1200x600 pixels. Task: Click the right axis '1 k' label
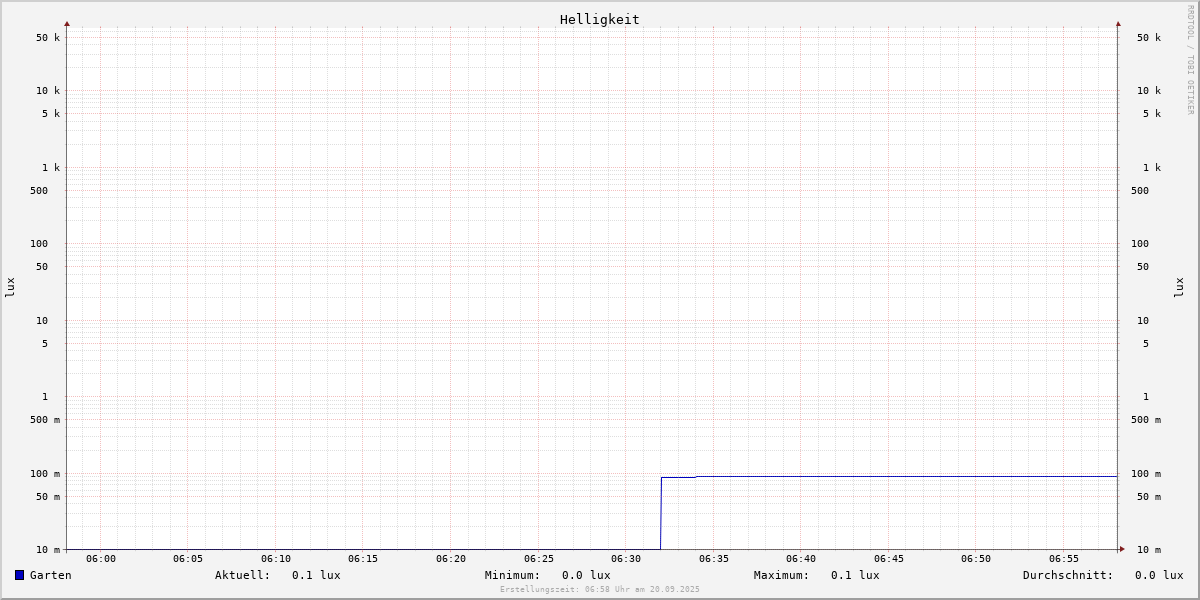pos(1152,168)
